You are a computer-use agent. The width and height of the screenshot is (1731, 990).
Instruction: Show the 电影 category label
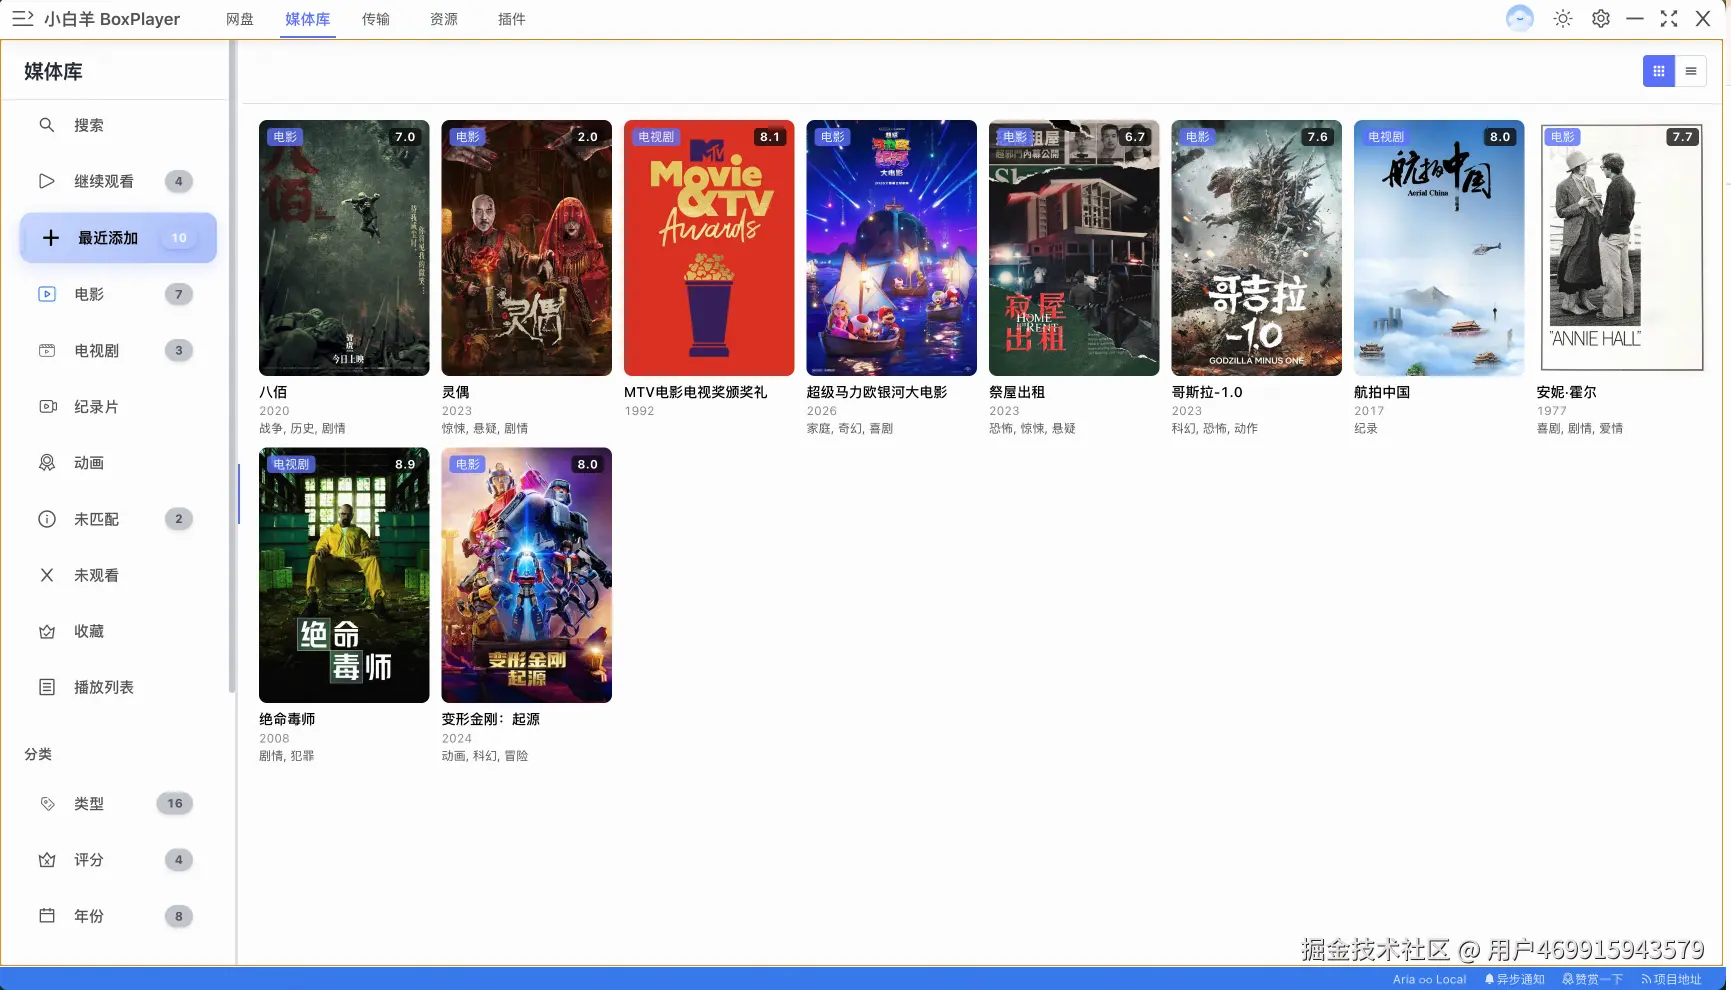coord(89,294)
